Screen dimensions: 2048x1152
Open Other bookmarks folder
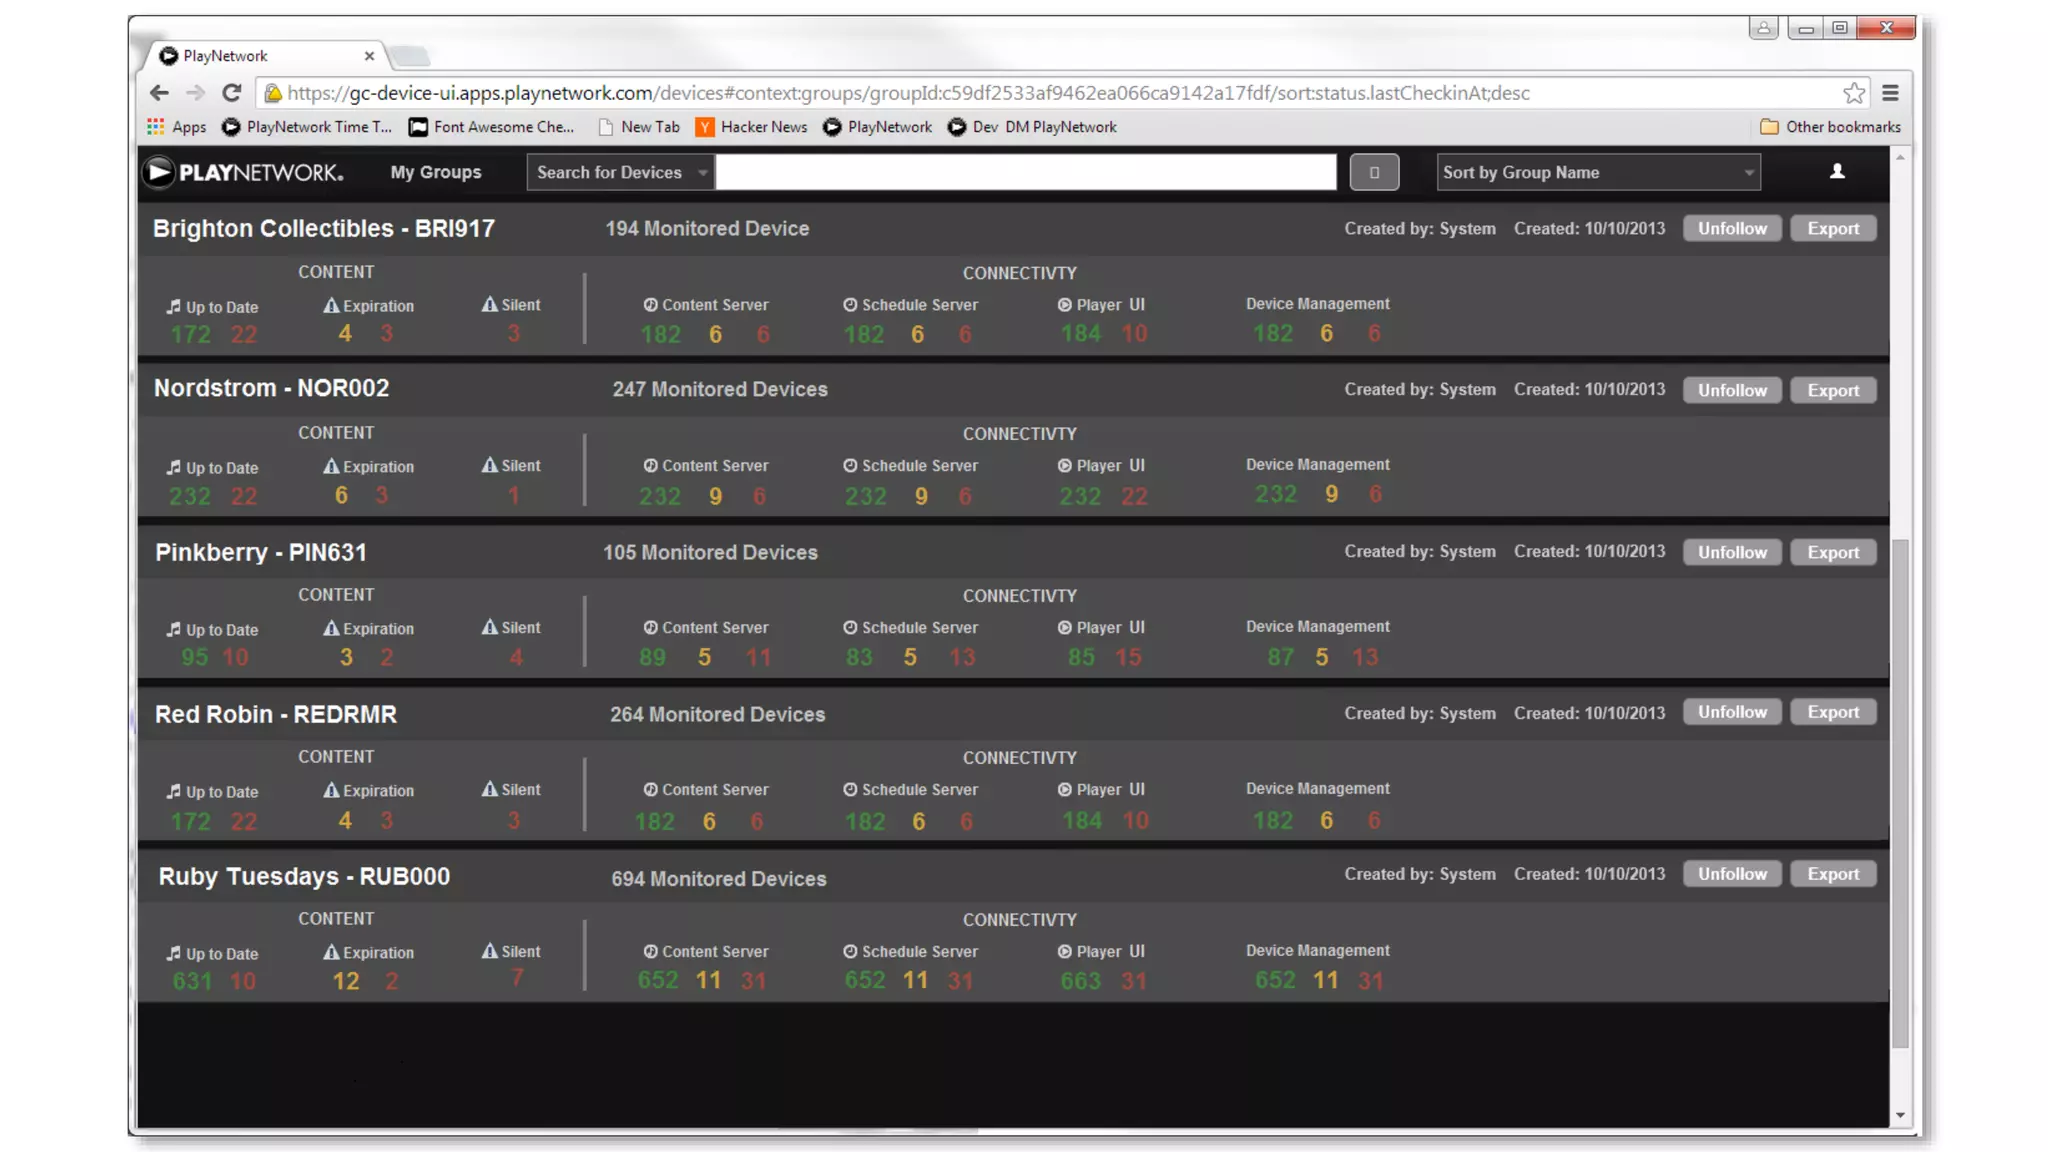coord(1830,127)
